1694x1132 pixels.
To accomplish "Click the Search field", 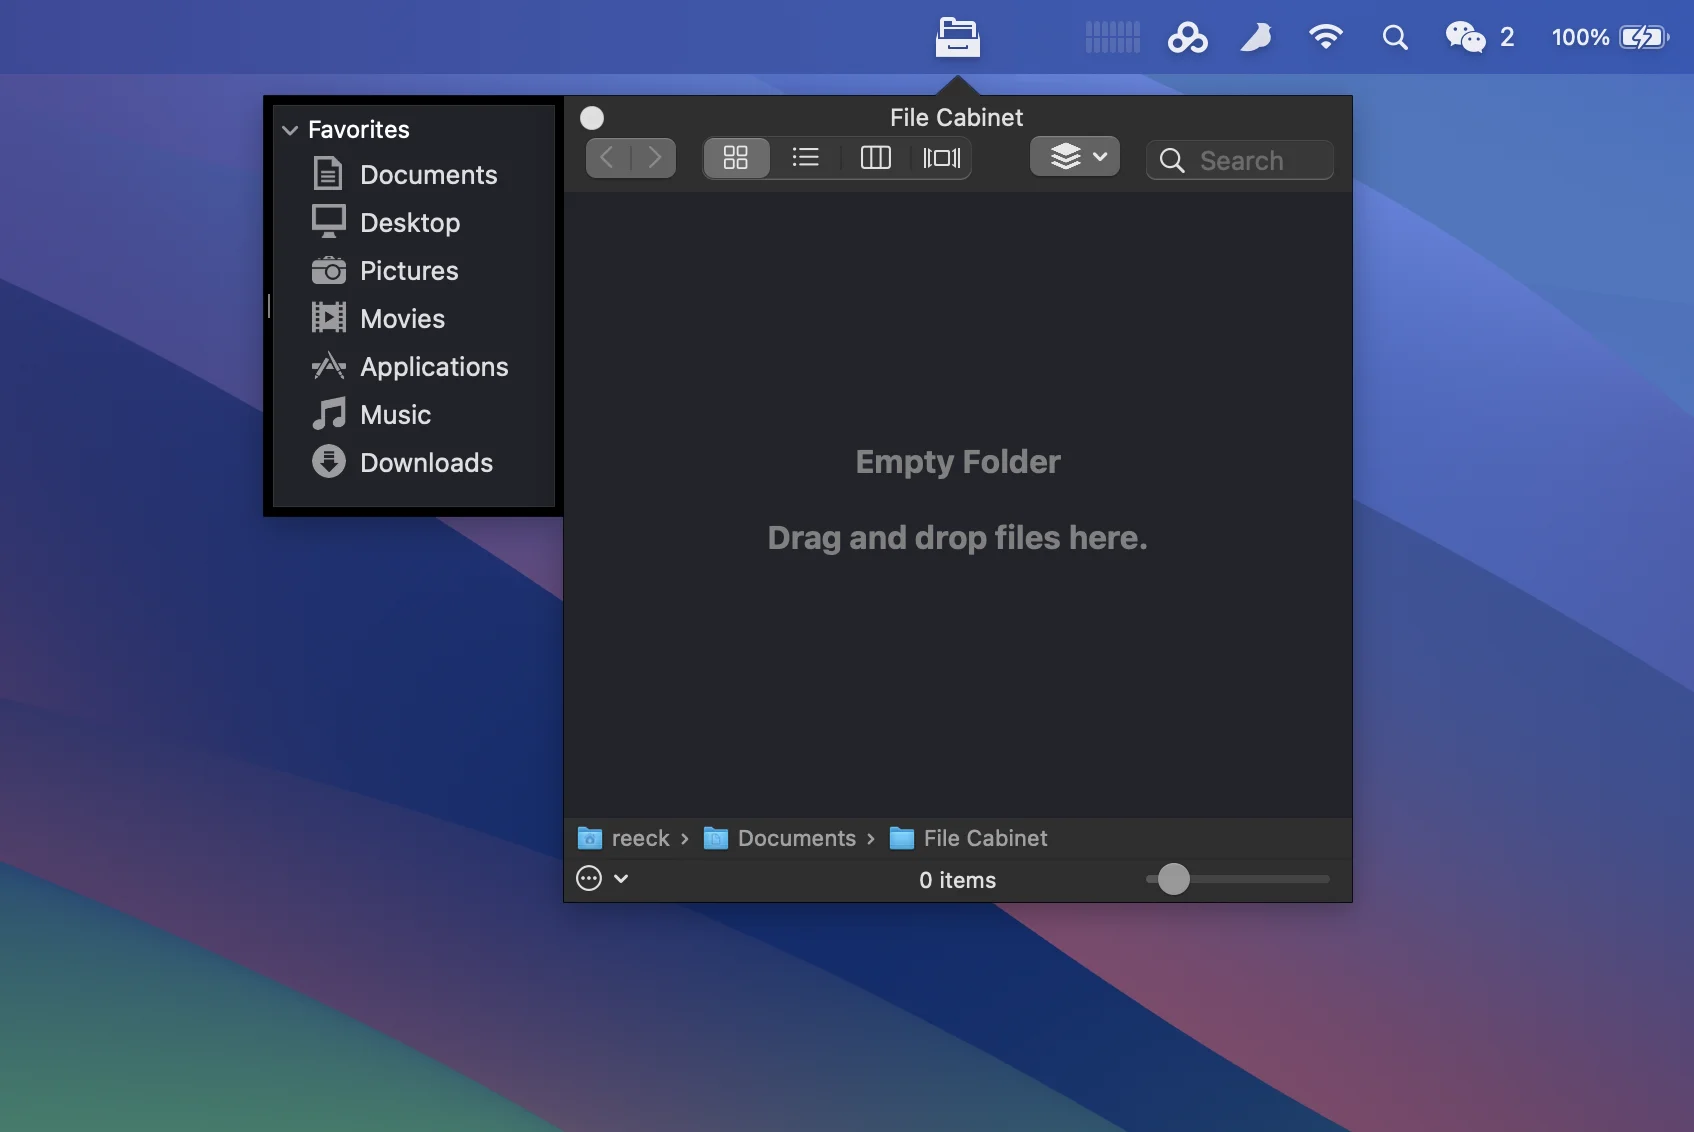I will pyautogui.click(x=1240, y=160).
